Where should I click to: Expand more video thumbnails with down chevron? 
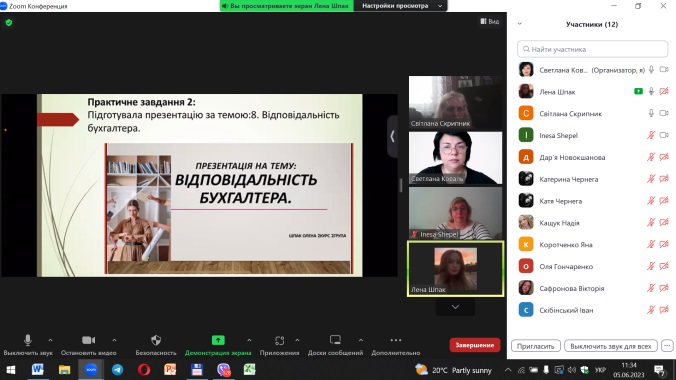click(455, 307)
